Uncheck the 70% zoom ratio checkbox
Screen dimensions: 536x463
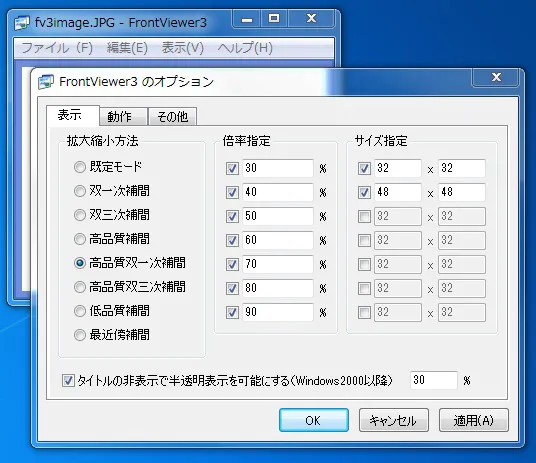coord(232,264)
